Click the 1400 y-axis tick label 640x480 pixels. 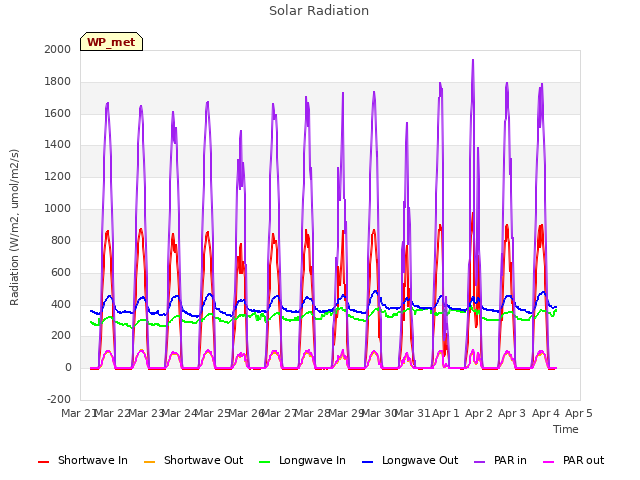tap(58, 144)
